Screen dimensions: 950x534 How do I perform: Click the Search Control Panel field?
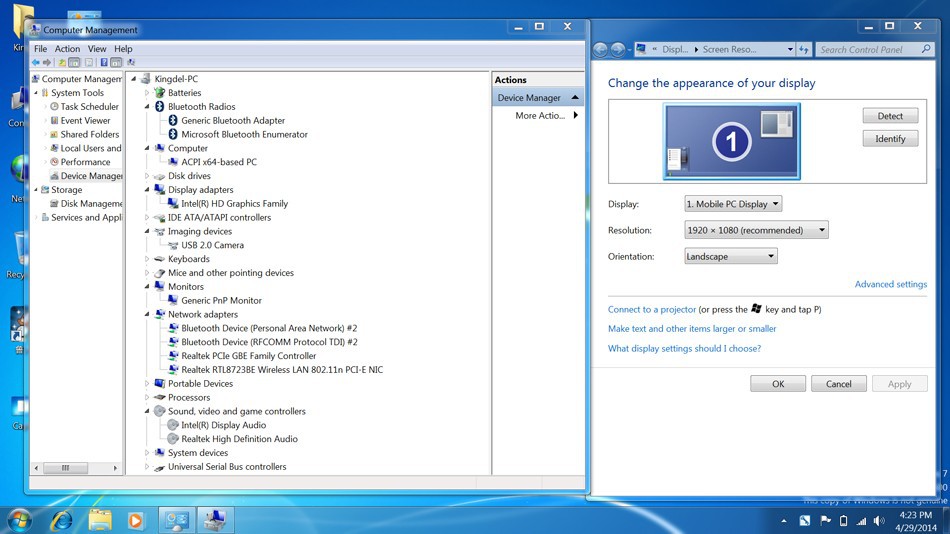point(868,49)
